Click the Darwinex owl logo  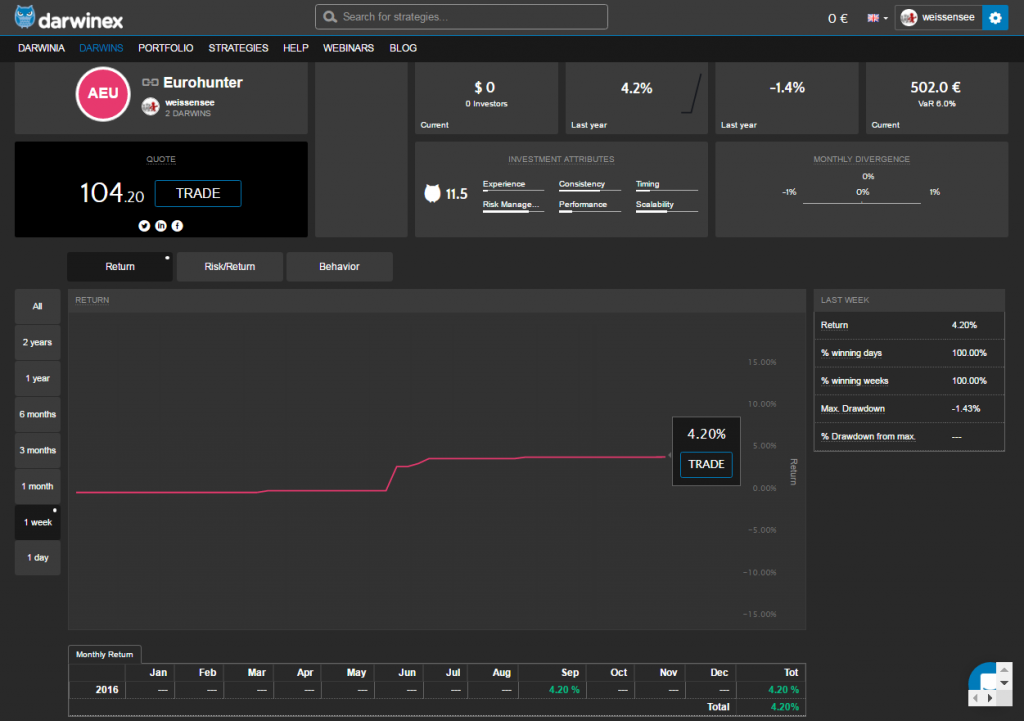point(26,17)
